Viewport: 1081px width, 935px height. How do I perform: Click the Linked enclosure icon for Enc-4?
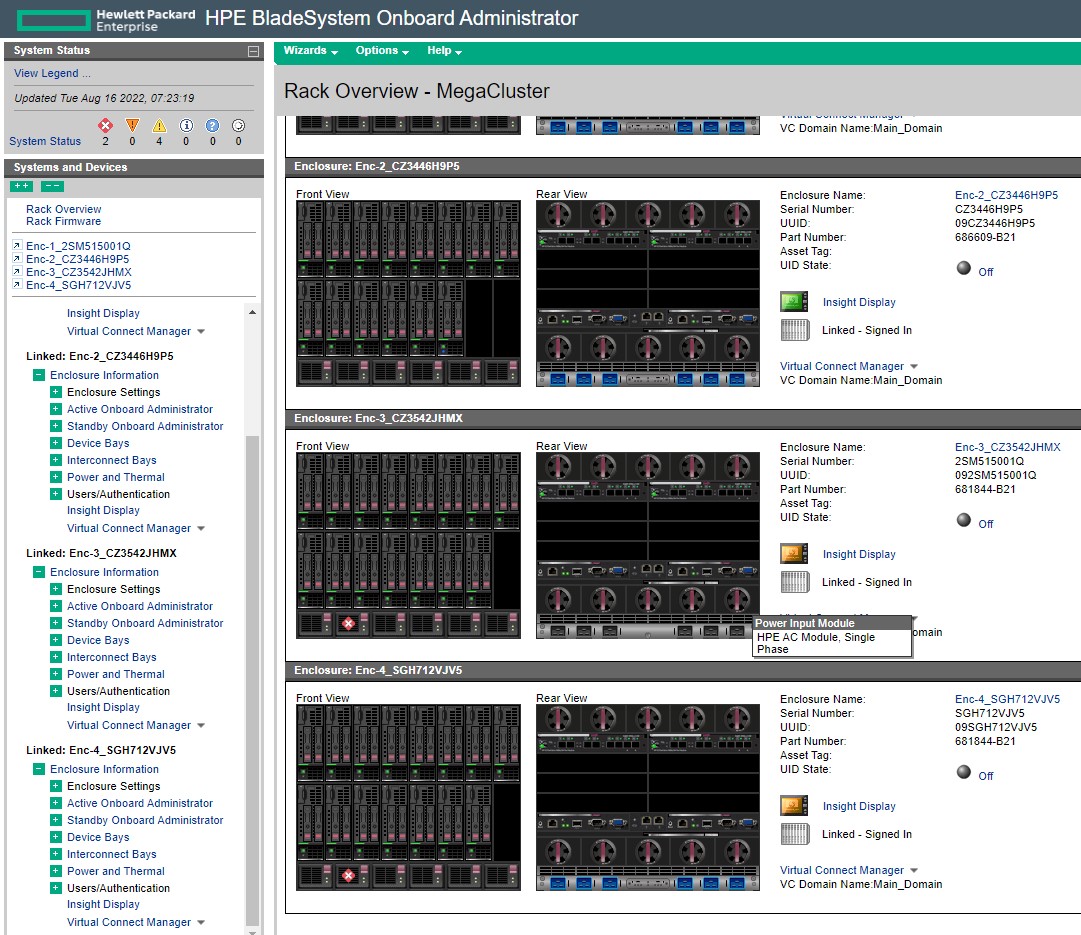point(795,834)
